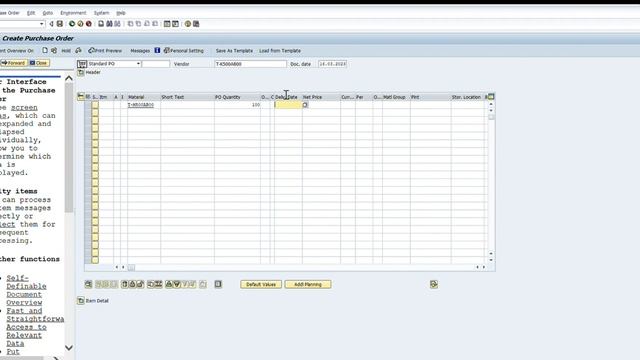This screenshot has height=360, width=640.
Task: Click the green Back icon
Action: click(x=72, y=24)
